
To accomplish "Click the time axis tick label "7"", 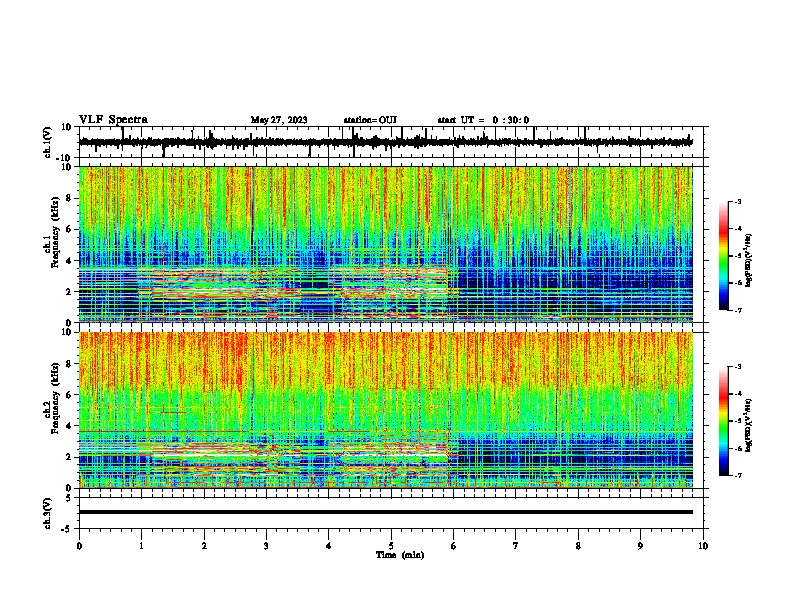I will coord(516,546).
